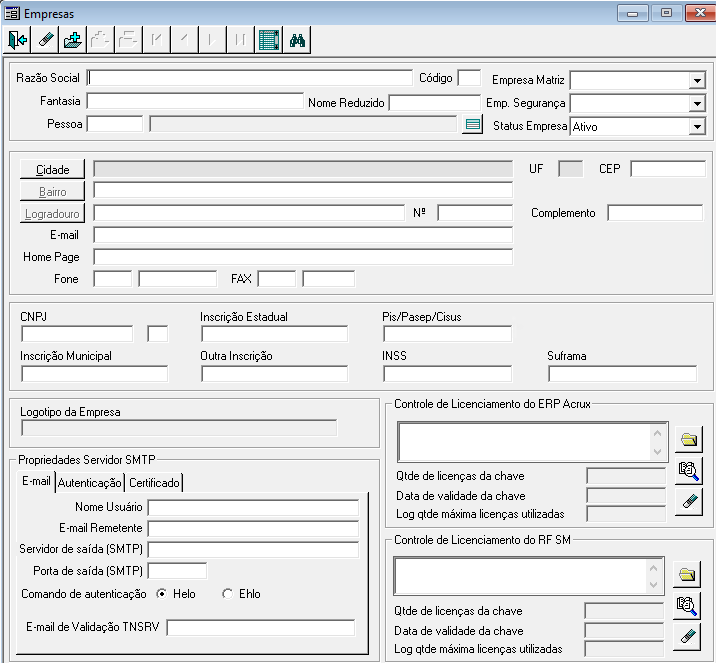The width and height of the screenshot is (716, 663).
Task: Click the last record navigation icon
Action: tap(241, 40)
